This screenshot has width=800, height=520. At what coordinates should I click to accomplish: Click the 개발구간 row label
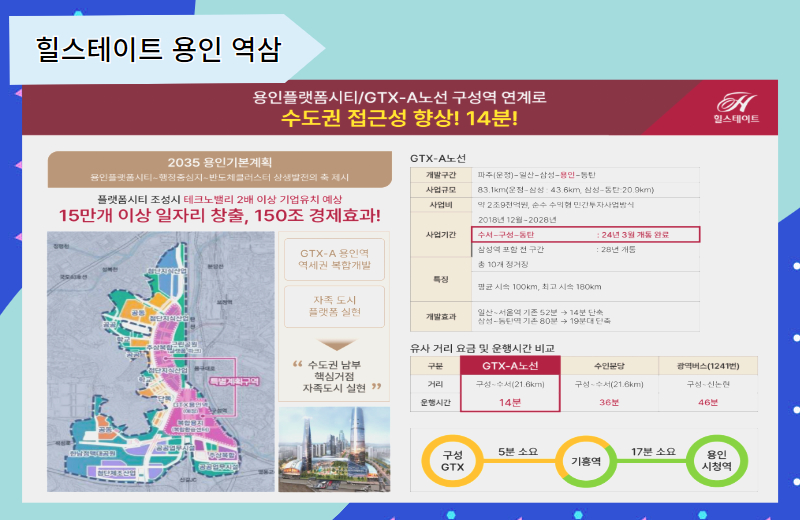tap(441, 175)
